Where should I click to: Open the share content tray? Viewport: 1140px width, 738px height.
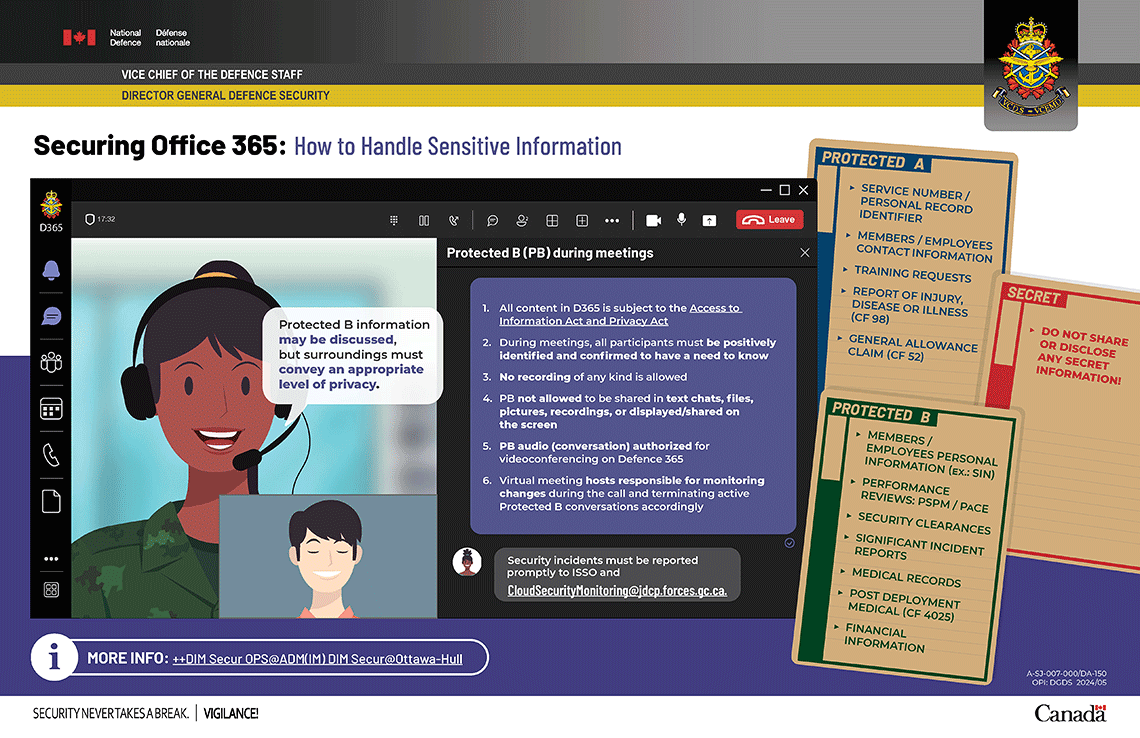(x=709, y=220)
